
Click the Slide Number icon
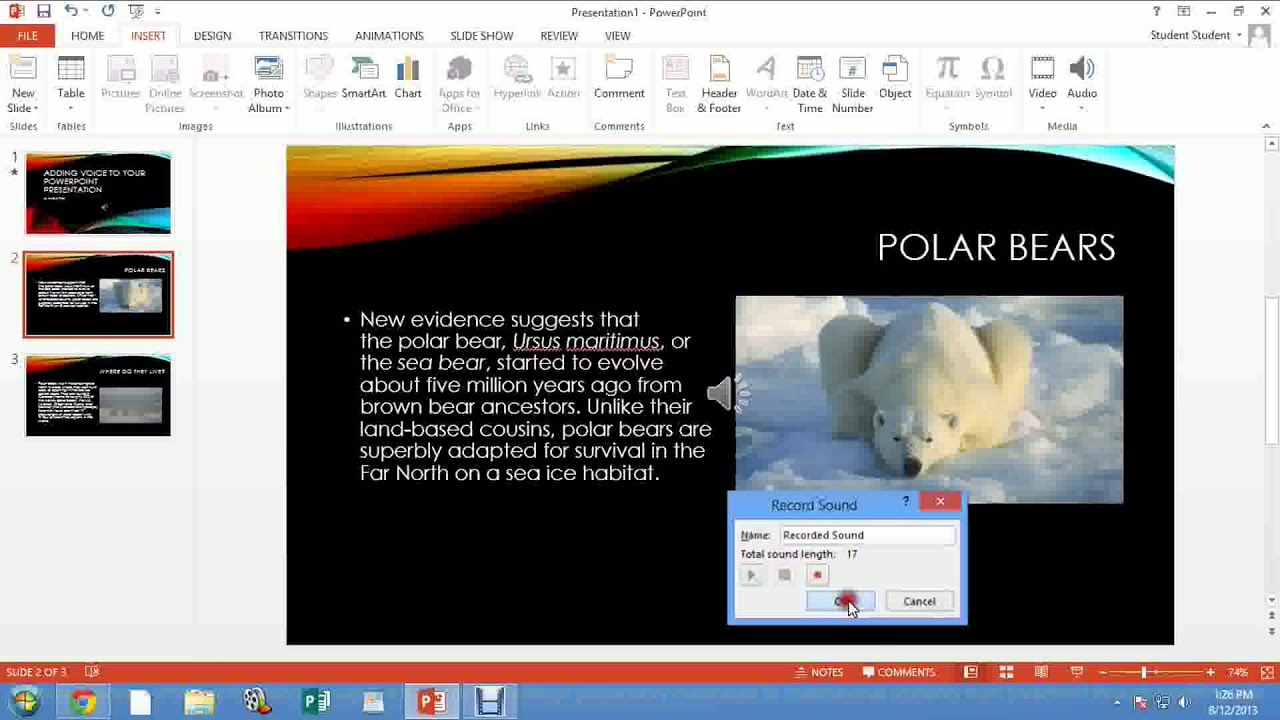pos(852,84)
